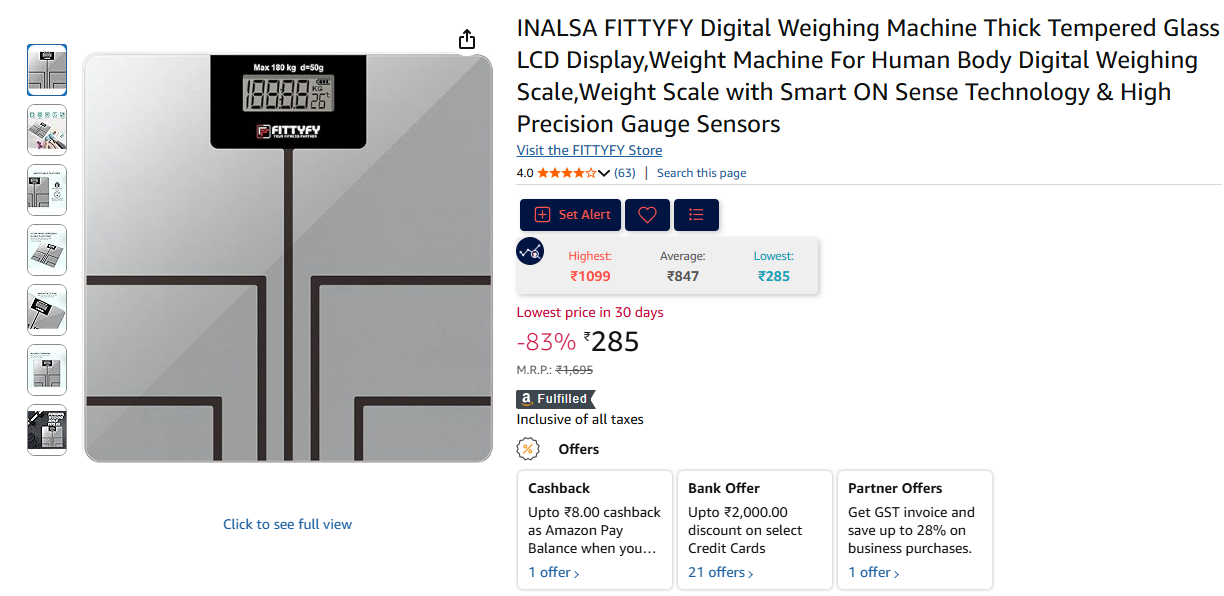Select the fifth tilted scale thumbnail

point(47,310)
